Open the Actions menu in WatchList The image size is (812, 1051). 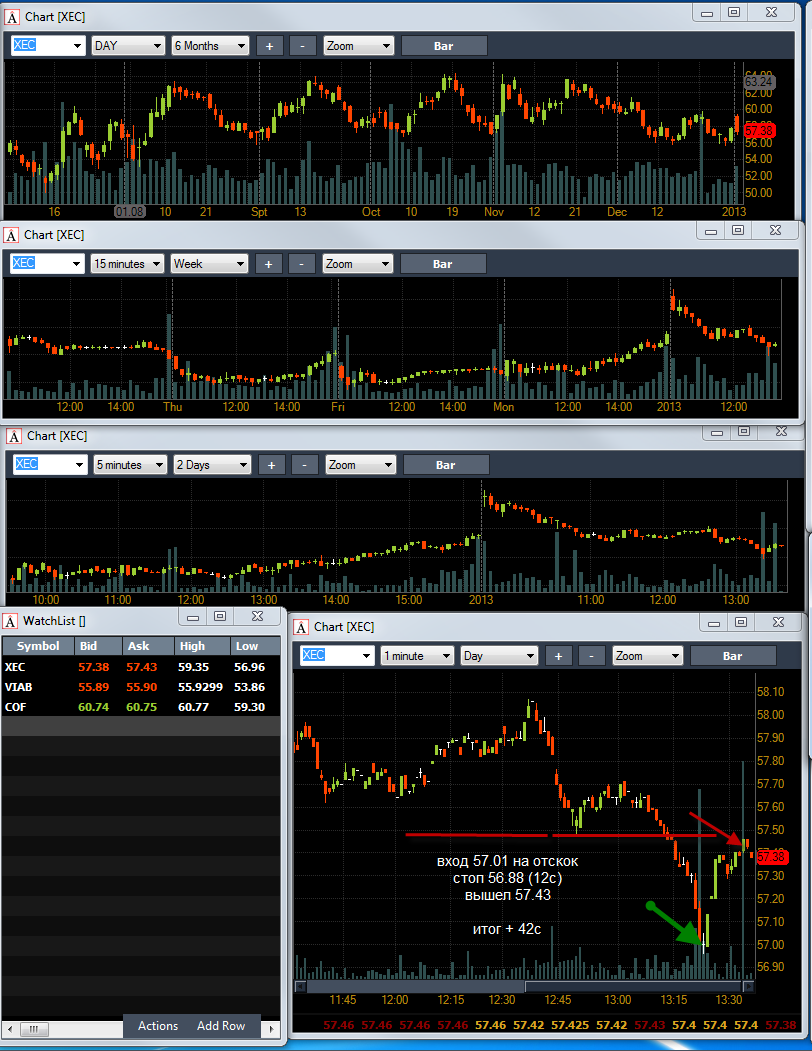pos(158,1026)
